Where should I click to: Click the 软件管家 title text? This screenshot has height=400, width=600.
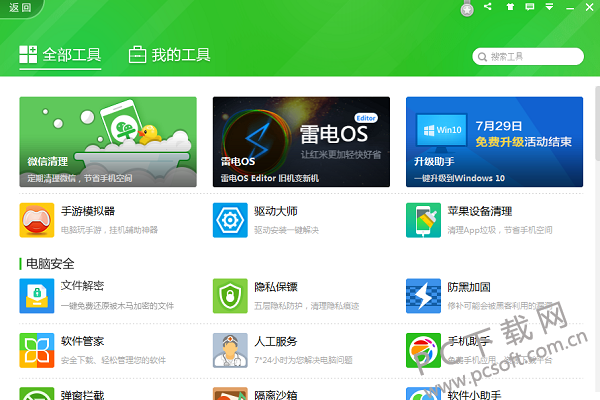tap(82, 341)
